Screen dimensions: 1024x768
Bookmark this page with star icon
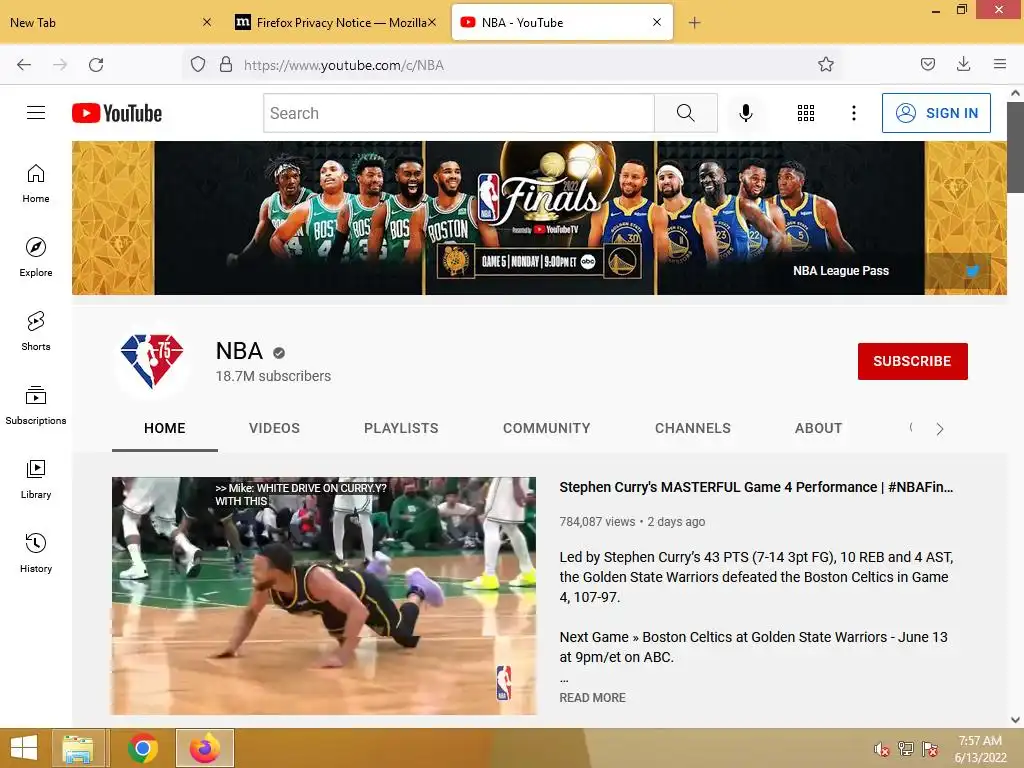(825, 64)
